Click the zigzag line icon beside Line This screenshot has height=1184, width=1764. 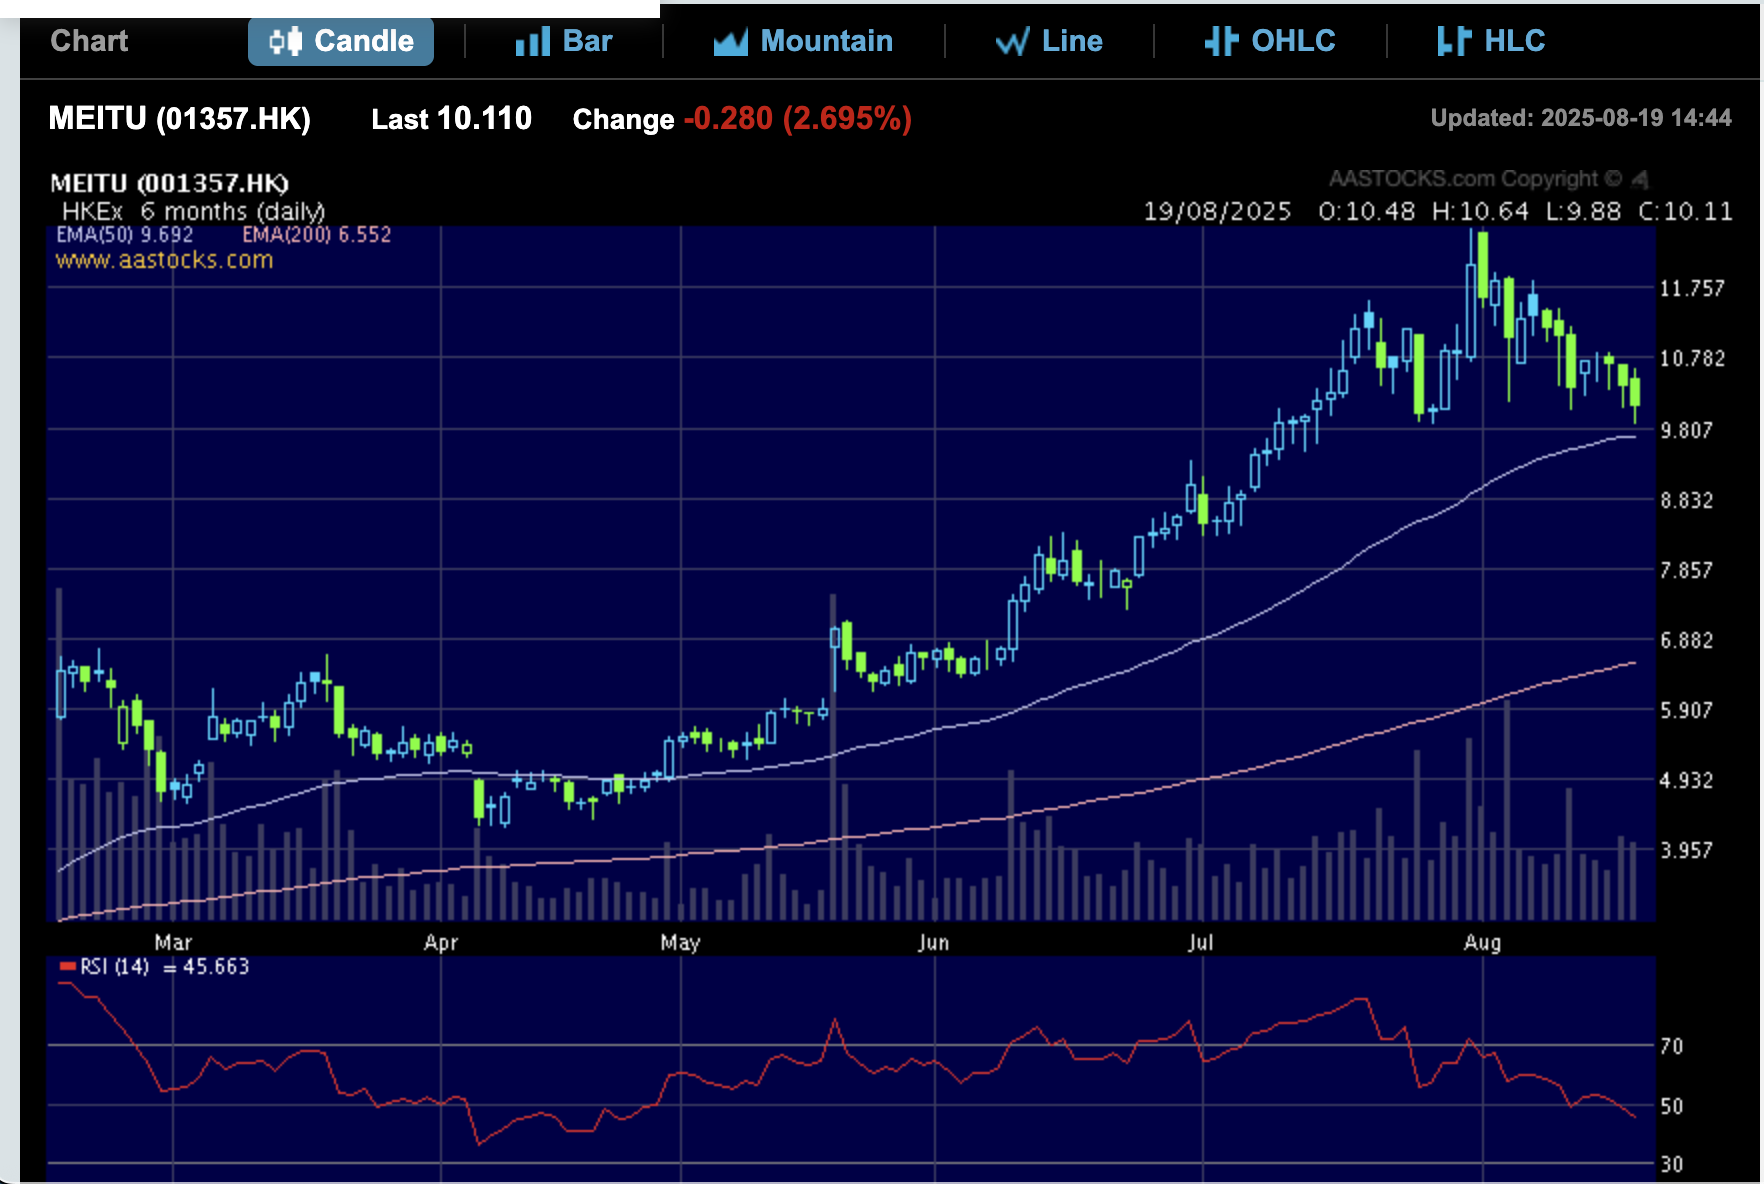1012,42
